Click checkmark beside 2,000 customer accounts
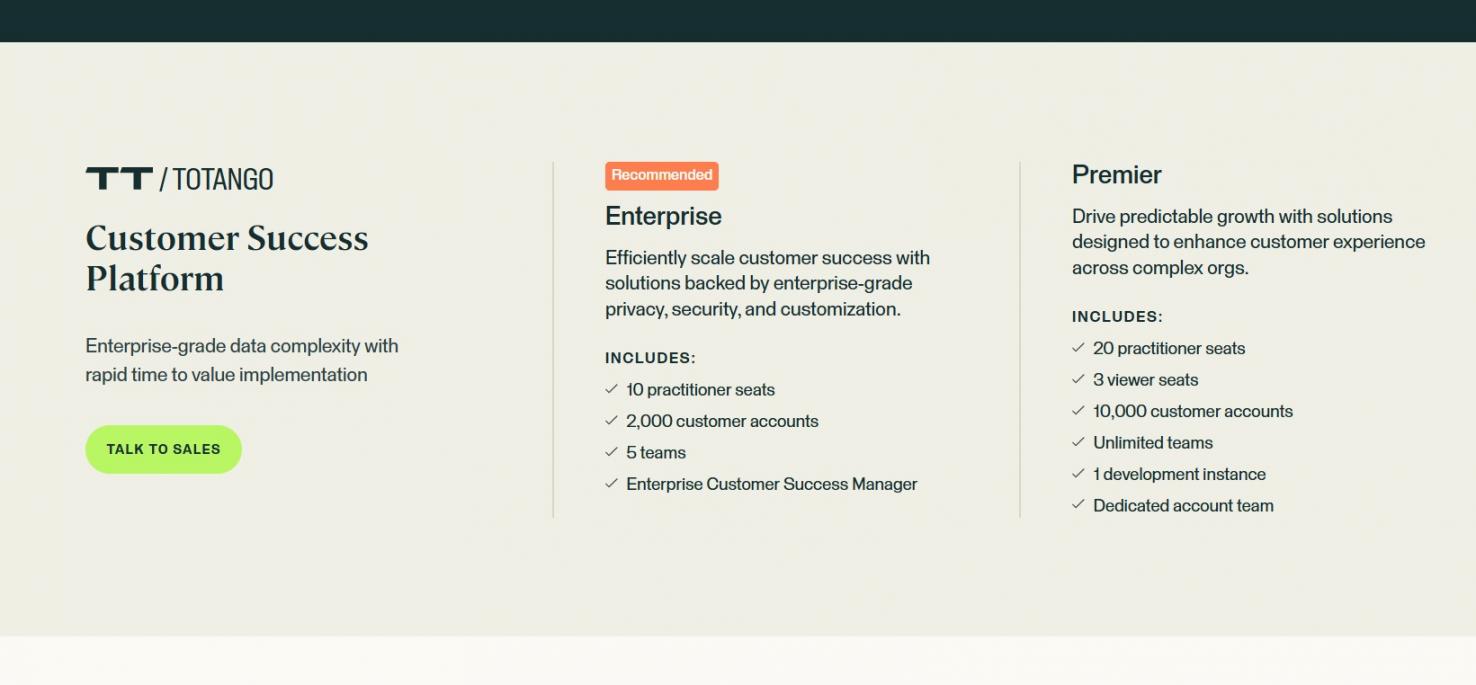This screenshot has height=685, width=1476. [x=611, y=421]
